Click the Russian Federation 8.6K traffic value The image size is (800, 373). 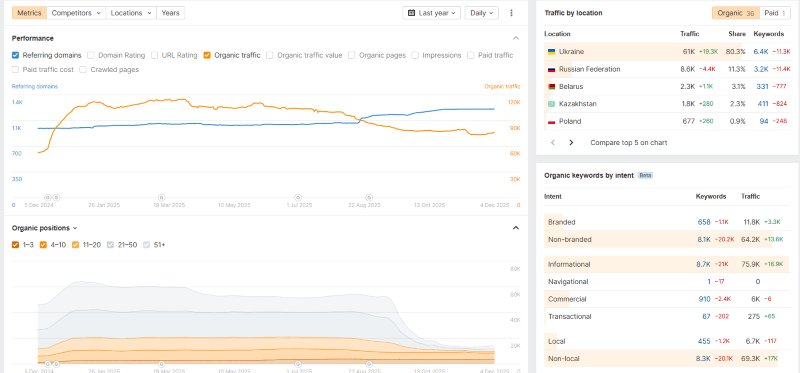click(x=687, y=69)
